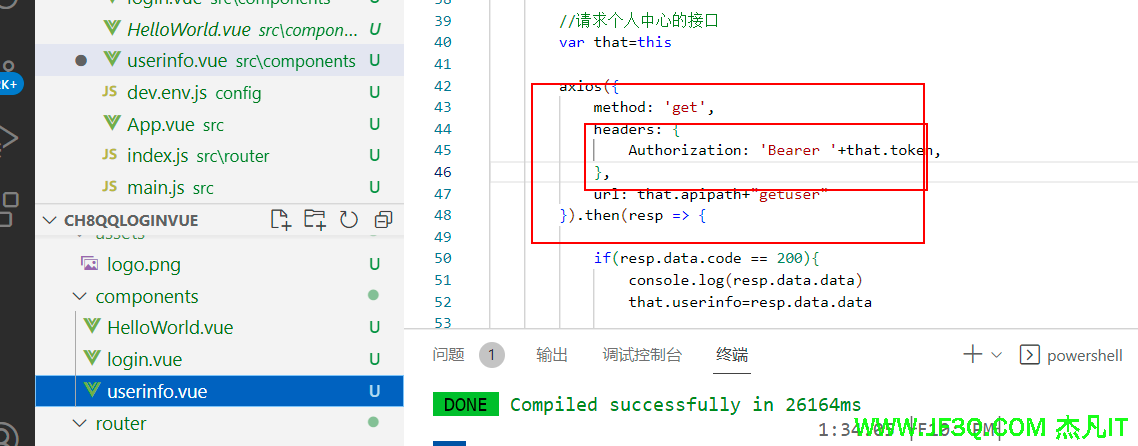1138x446 pixels.
Task: Open the new terminal dropdown arrow
Action: [996, 355]
